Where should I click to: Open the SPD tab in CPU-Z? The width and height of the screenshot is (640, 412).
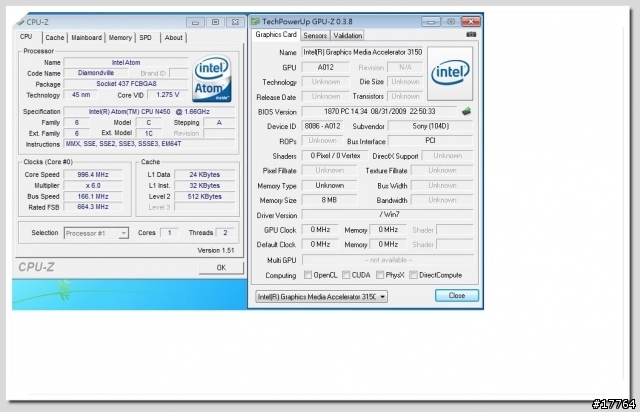[145, 38]
